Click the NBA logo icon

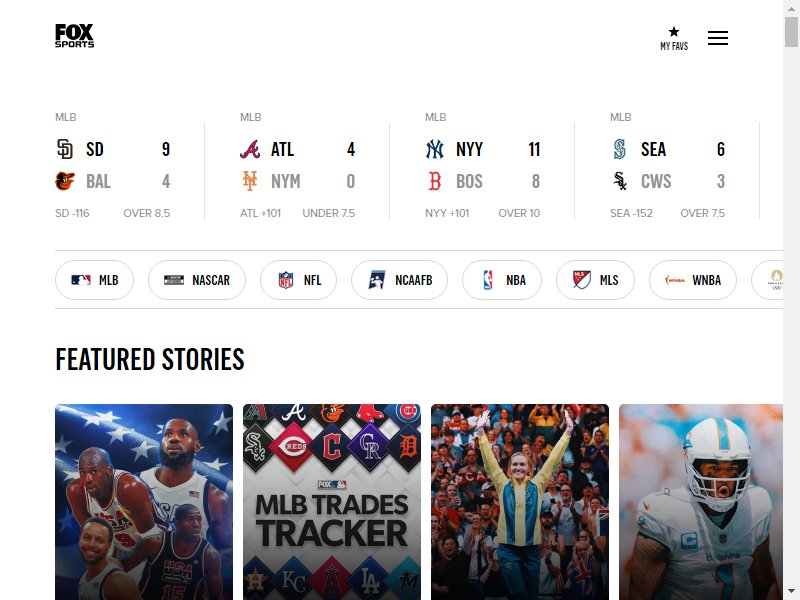488,280
